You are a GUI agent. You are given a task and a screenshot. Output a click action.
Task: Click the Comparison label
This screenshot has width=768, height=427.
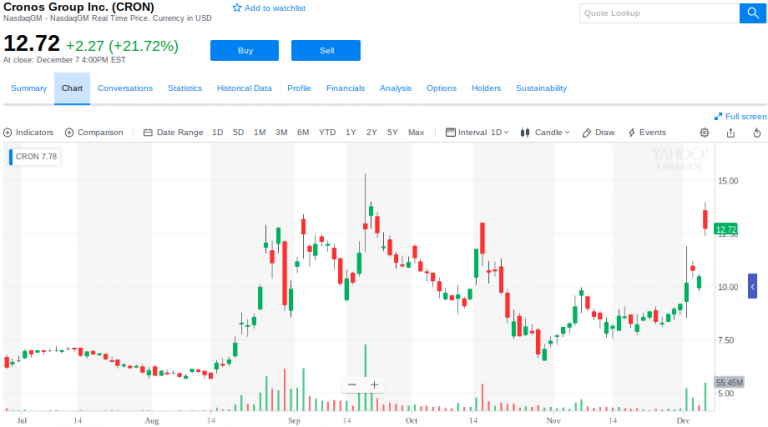click(x=100, y=133)
